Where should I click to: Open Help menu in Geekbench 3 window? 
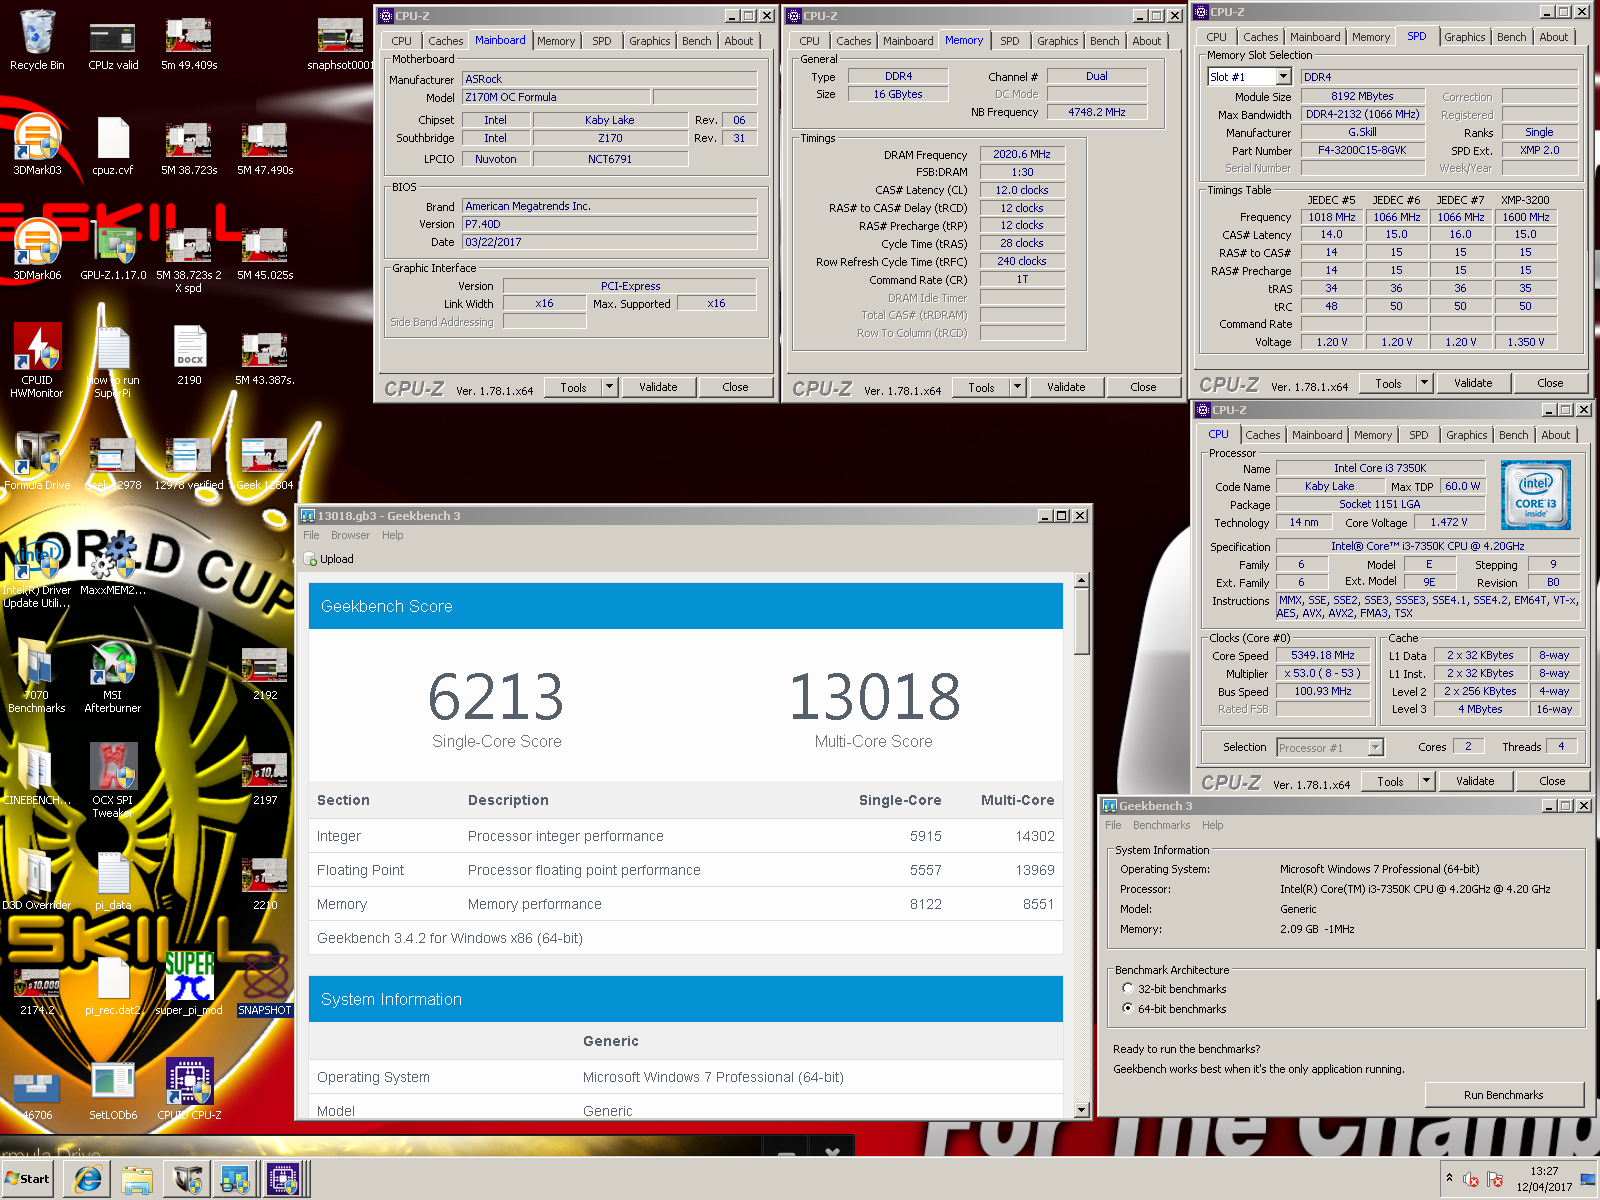tap(1212, 825)
